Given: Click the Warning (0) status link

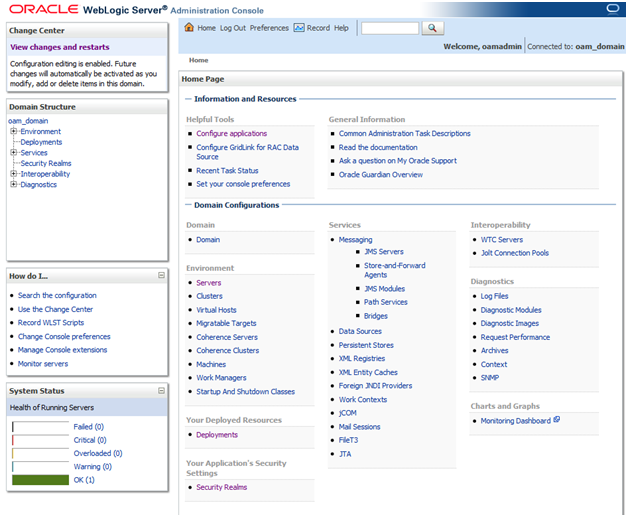Looking at the screenshot, I should point(93,467).
